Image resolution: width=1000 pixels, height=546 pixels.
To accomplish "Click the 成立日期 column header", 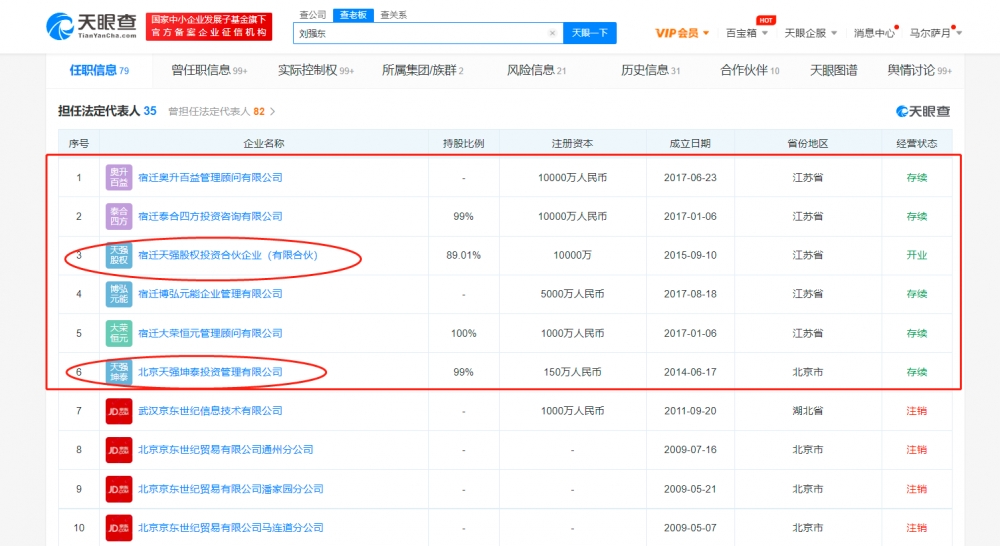I will click(690, 144).
